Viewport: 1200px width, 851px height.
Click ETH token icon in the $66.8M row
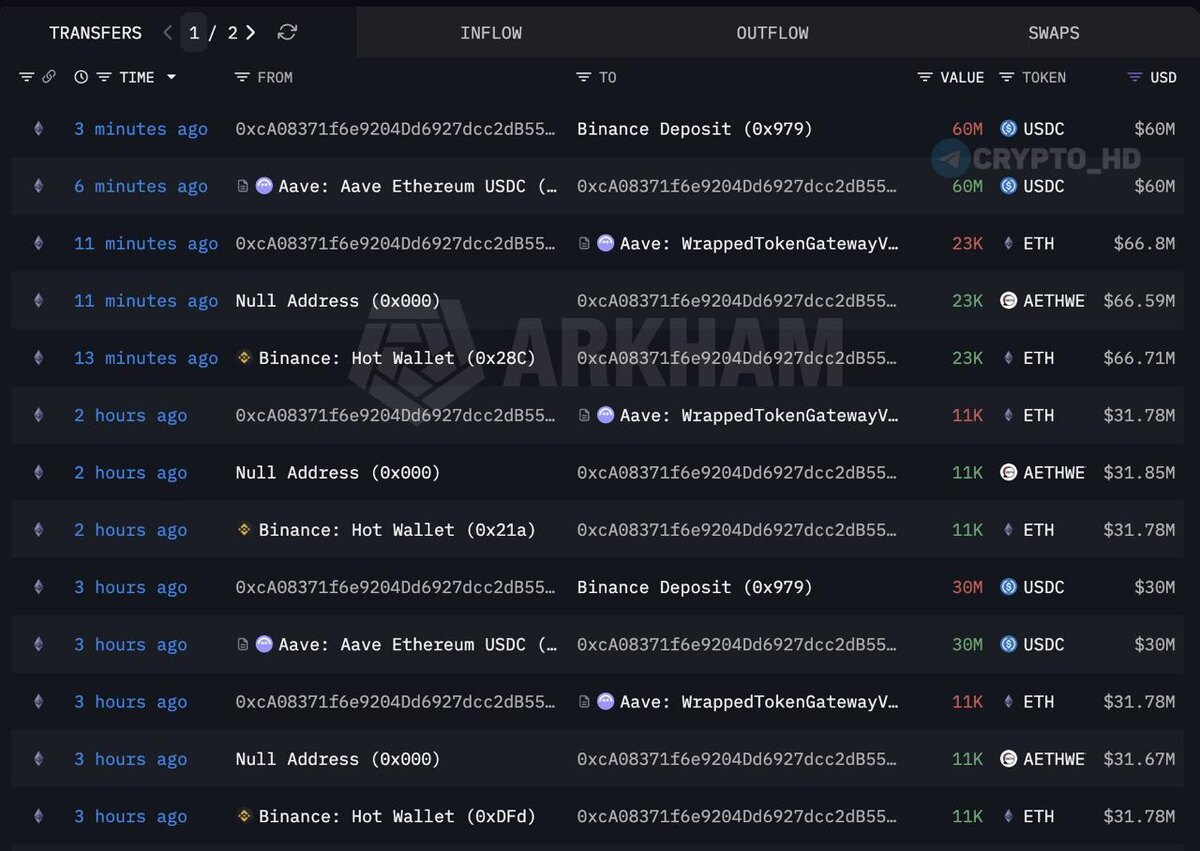(1008, 243)
